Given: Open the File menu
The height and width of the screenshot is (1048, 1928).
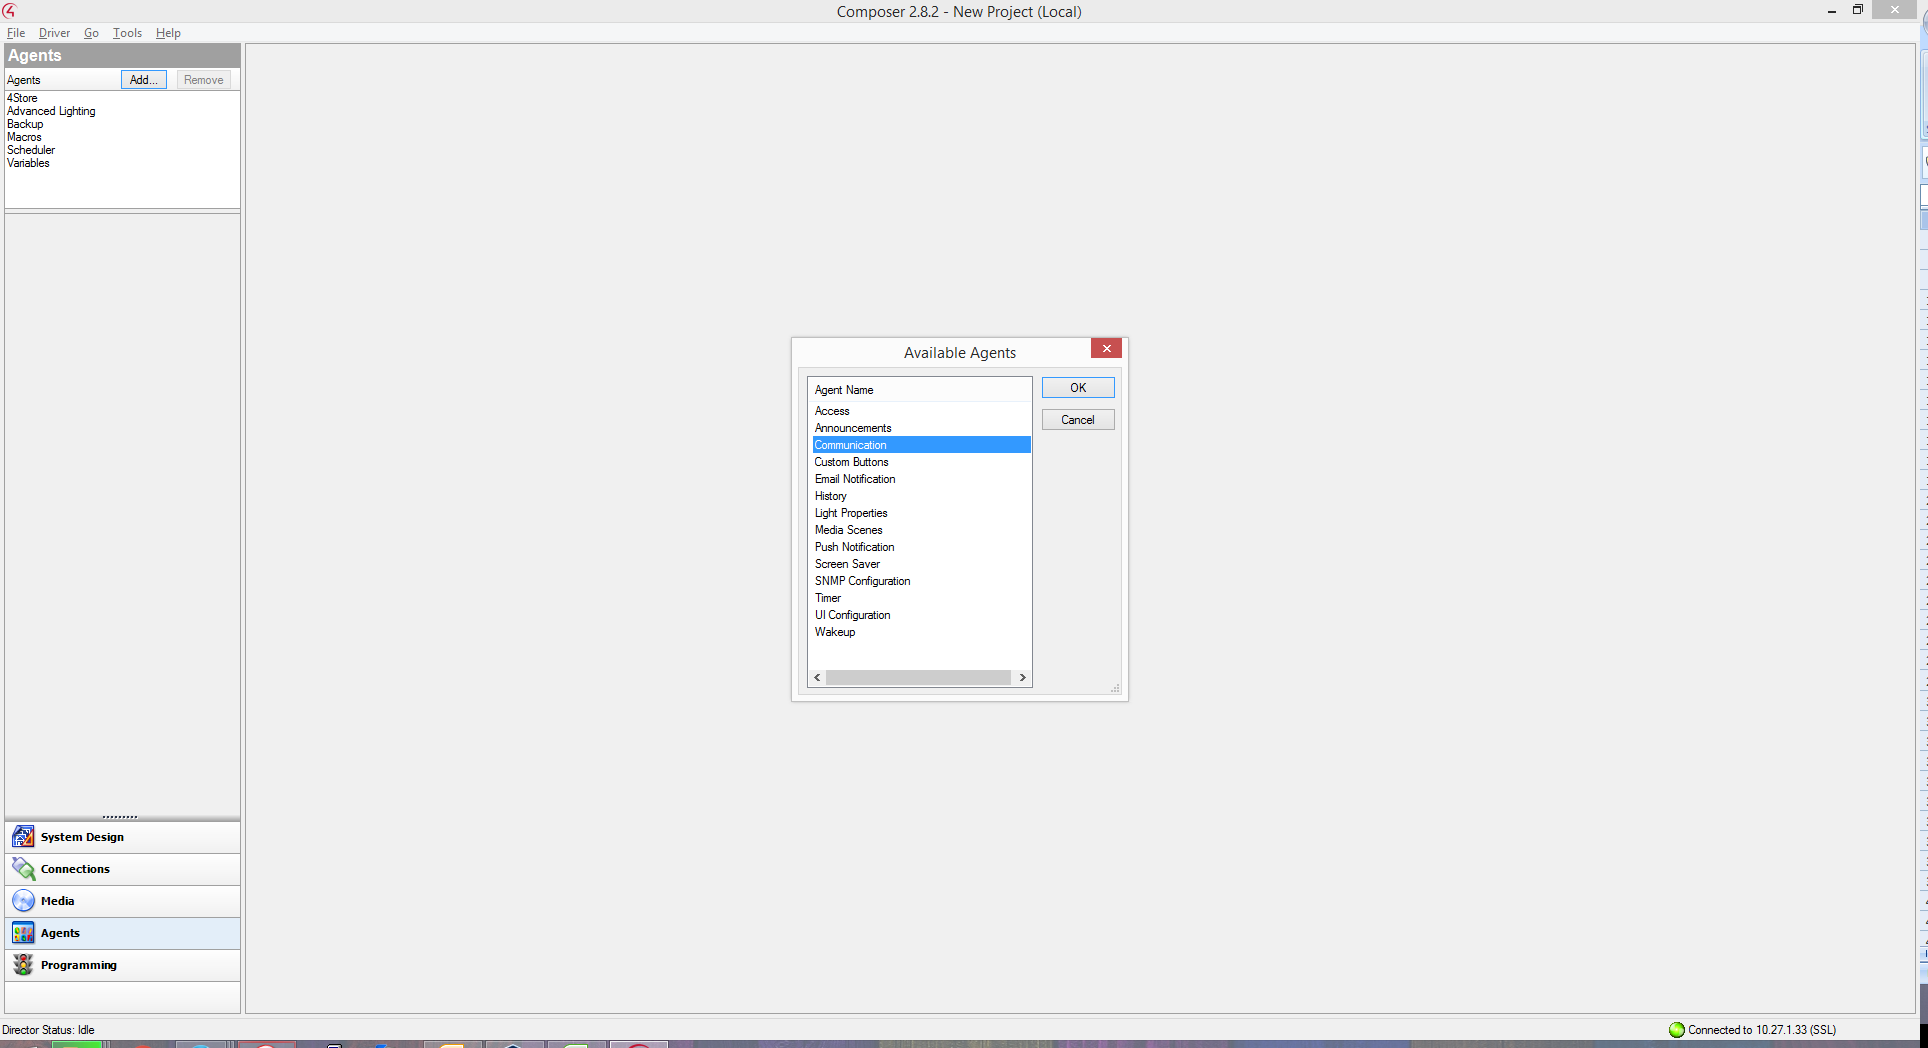Looking at the screenshot, I should (x=16, y=33).
